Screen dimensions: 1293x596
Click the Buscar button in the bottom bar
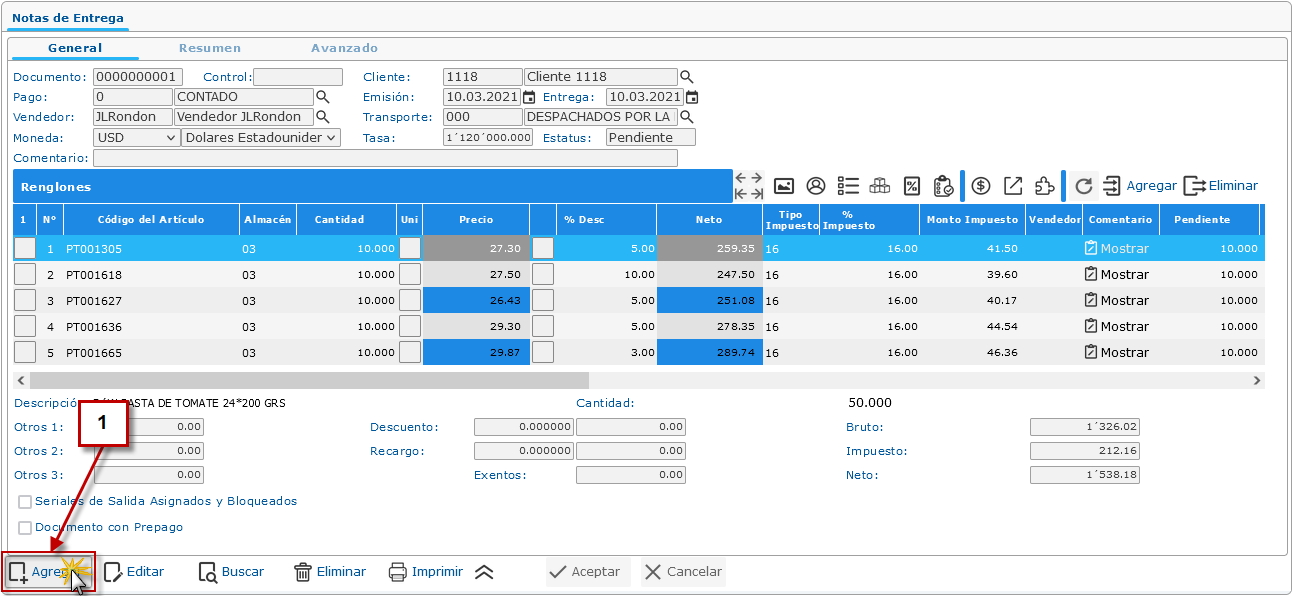(231, 572)
